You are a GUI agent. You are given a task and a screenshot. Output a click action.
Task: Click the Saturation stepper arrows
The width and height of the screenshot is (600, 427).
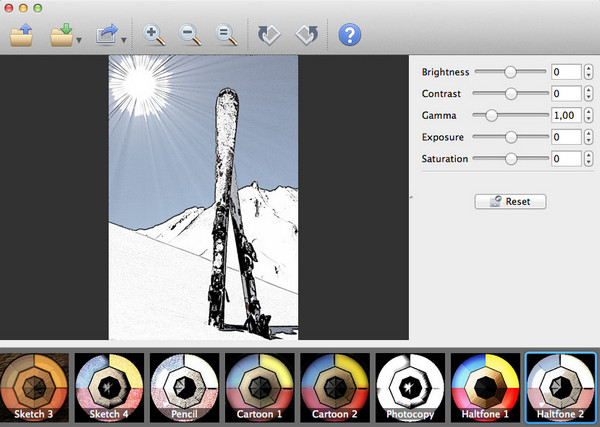(586, 159)
